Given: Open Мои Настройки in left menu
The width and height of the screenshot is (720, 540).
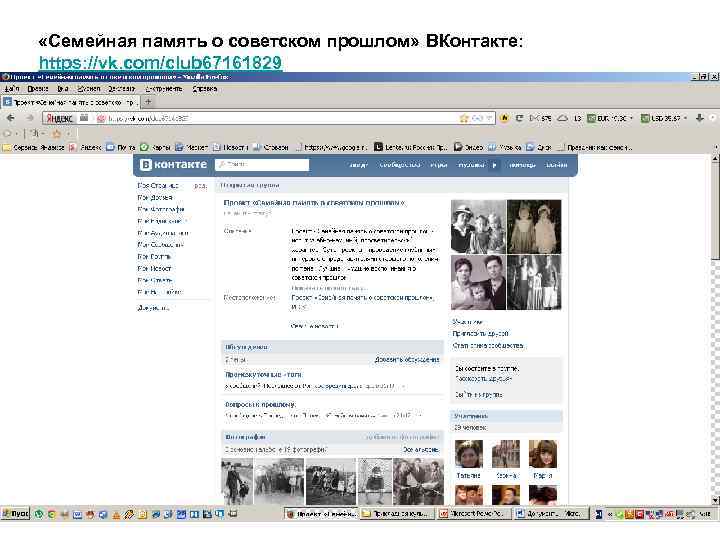Looking at the screenshot, I should tap(160, 292).
